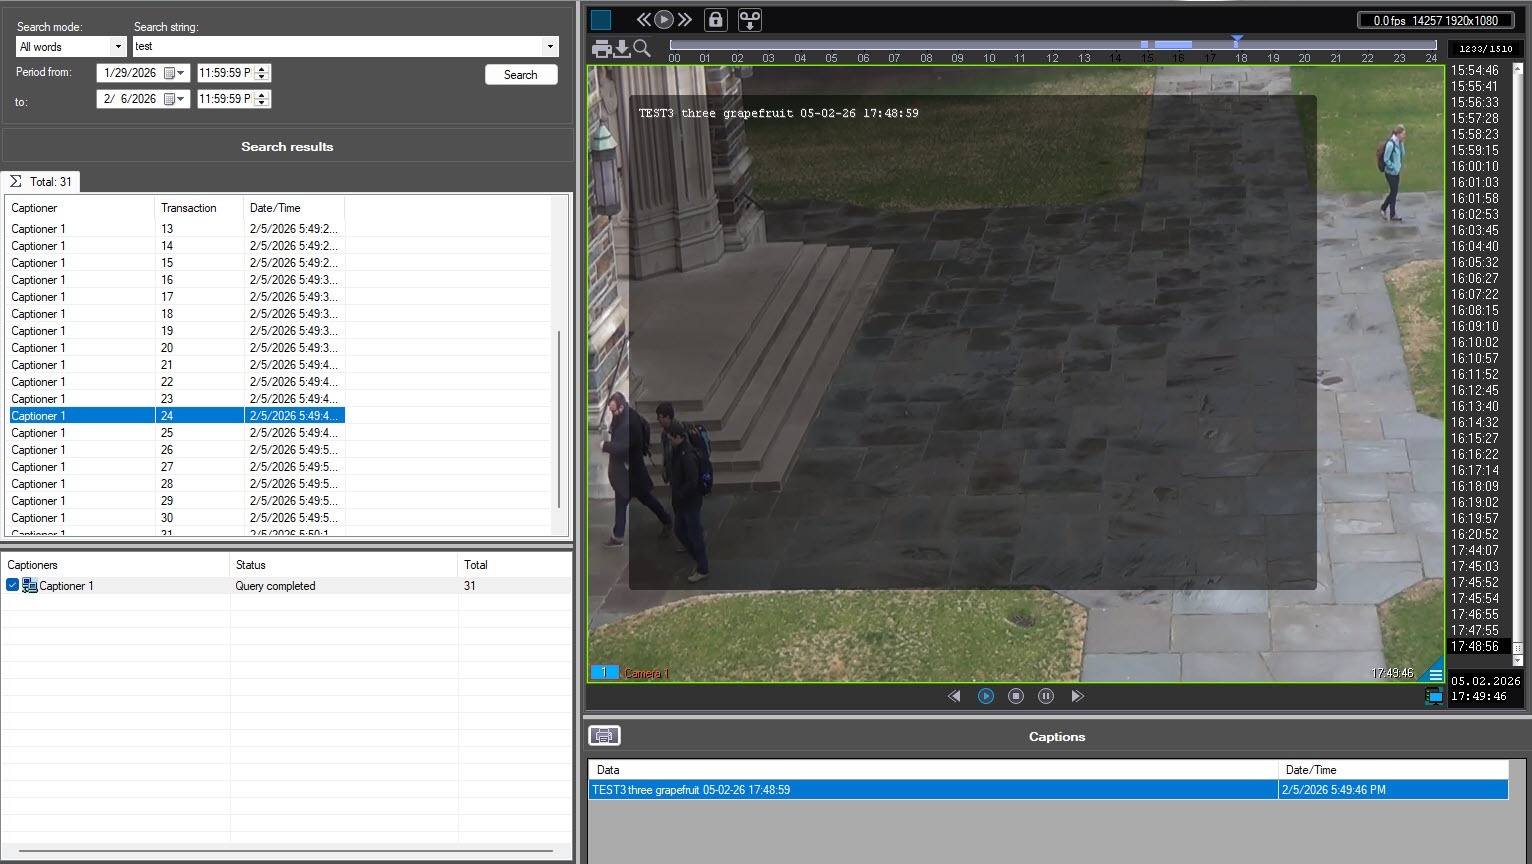Pause the video playback
Image resolution: width=1532 pixels, height=864 pixels.
pyautogui.click(x=1046, y=696)
